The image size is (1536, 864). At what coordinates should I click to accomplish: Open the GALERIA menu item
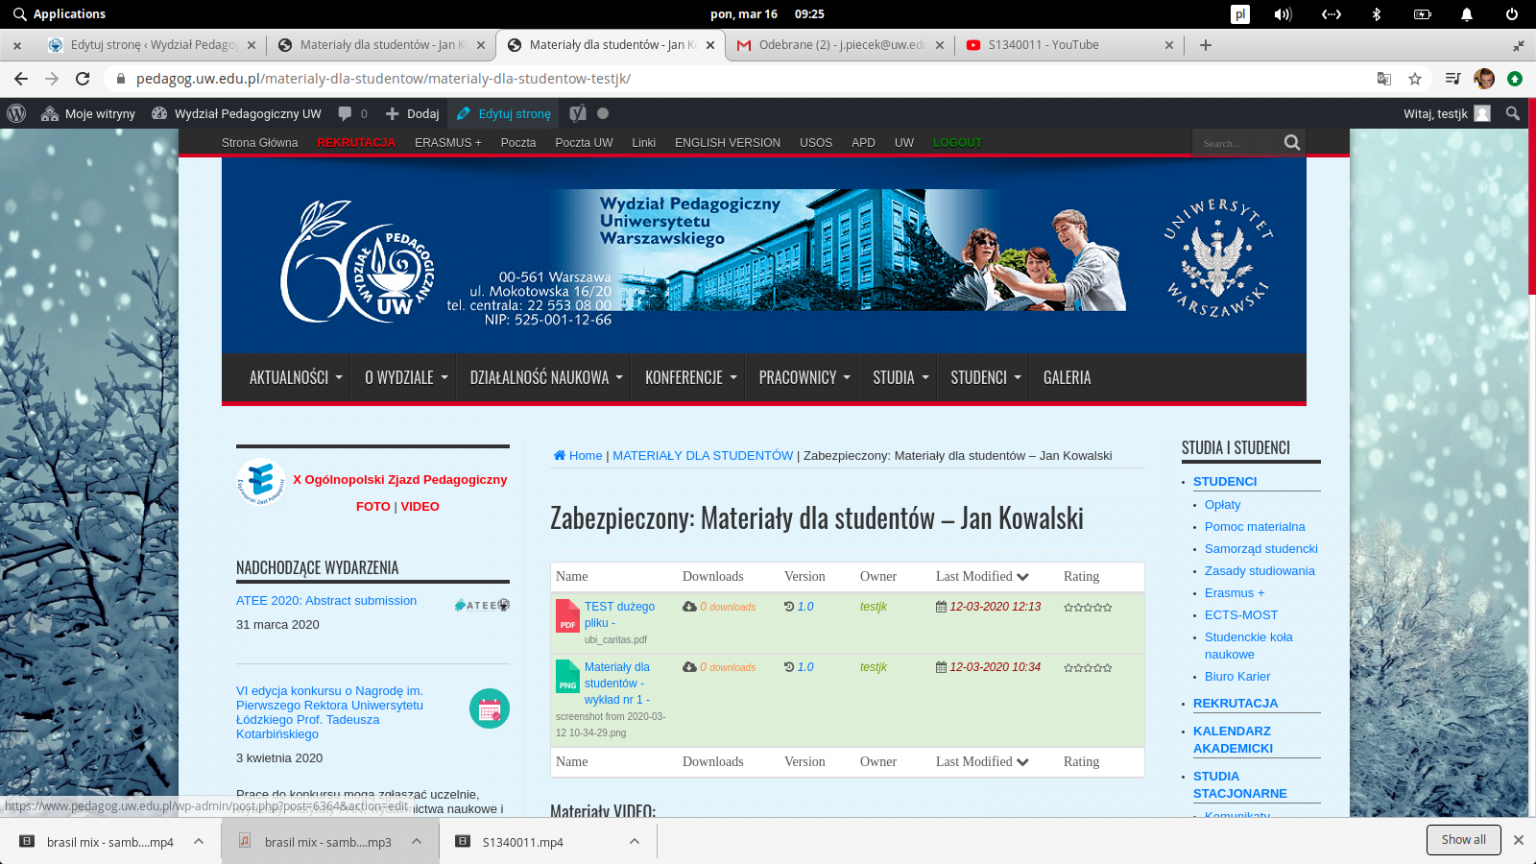click(x=1067, y=377)
